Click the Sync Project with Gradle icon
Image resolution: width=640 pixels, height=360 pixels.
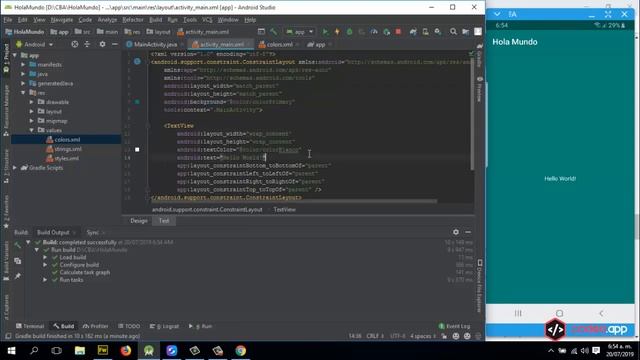coord(413,32)
